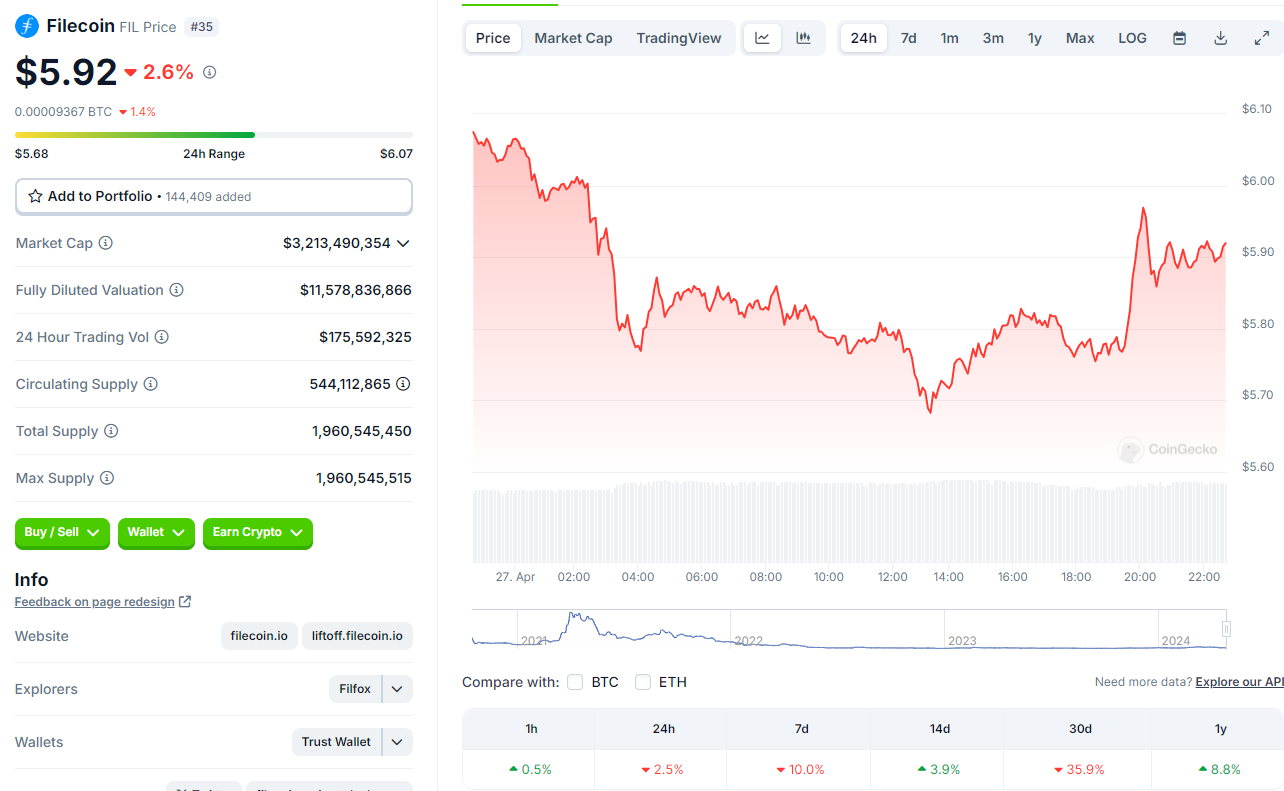Click the Filecoin logo icon
Viewport: 1284px width, 791px height.
click(27, 26)
